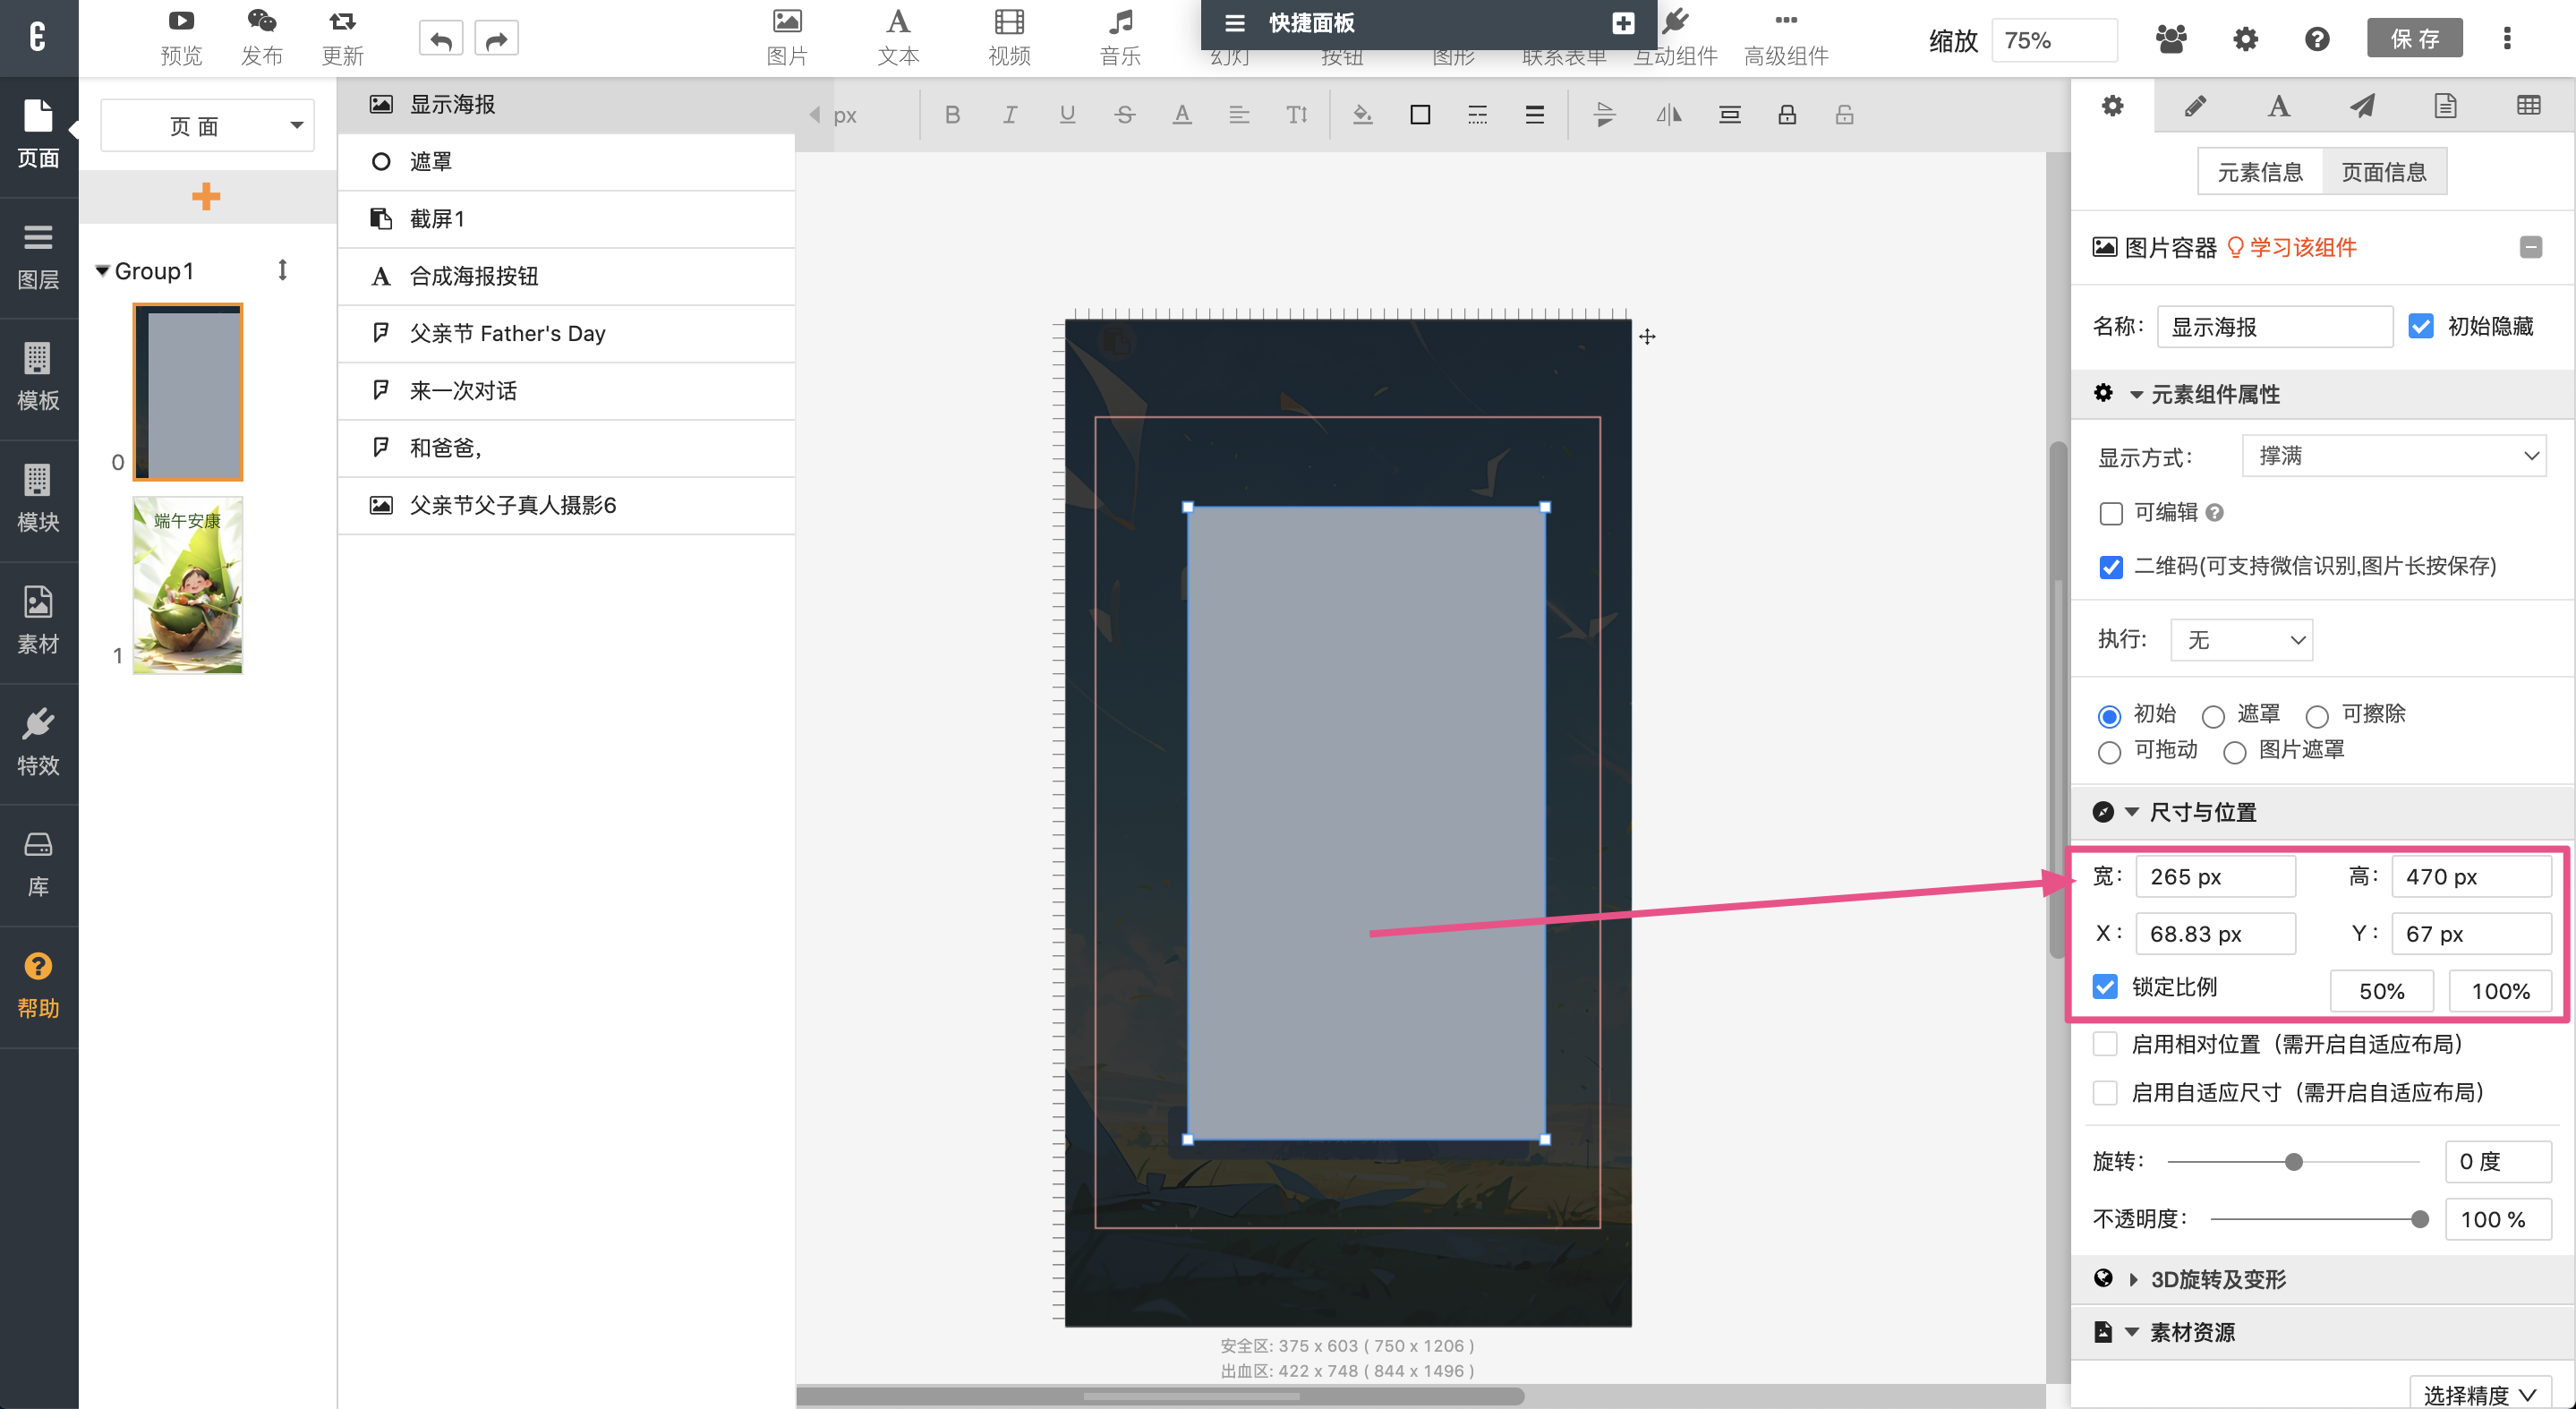Screen dimensions: 2576x1409
Task: Click the orange plus to add page
Action: tap(206, 196)
